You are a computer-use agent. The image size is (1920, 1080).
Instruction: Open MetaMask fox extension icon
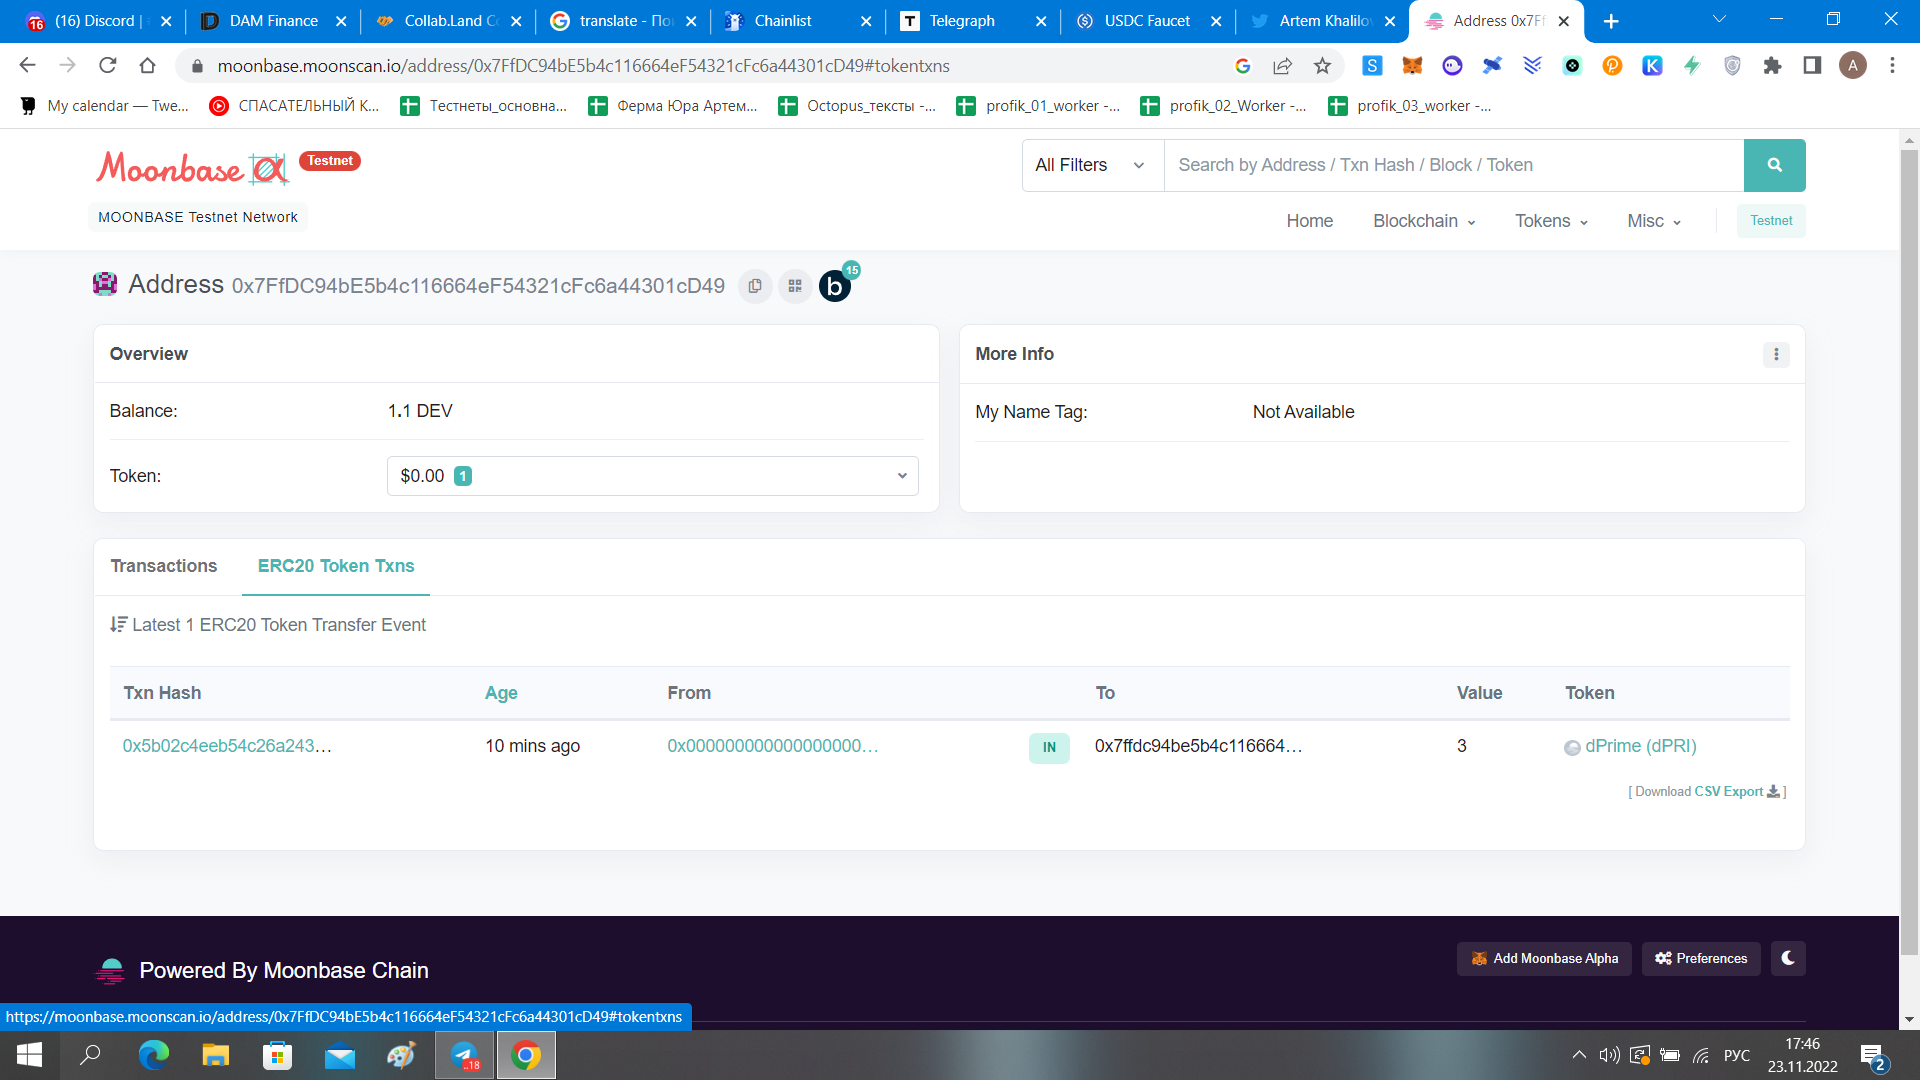click(1412, 66)
